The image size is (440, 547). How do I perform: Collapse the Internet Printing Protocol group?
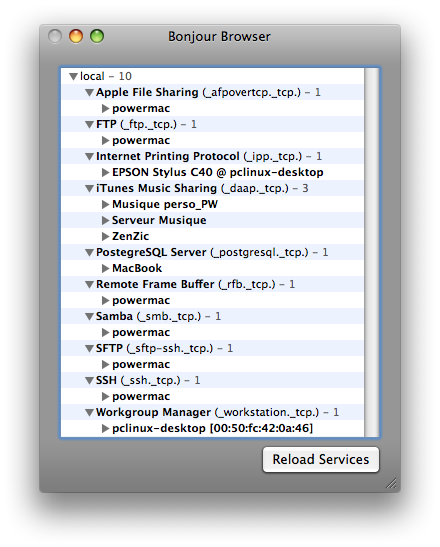[89, 157]
